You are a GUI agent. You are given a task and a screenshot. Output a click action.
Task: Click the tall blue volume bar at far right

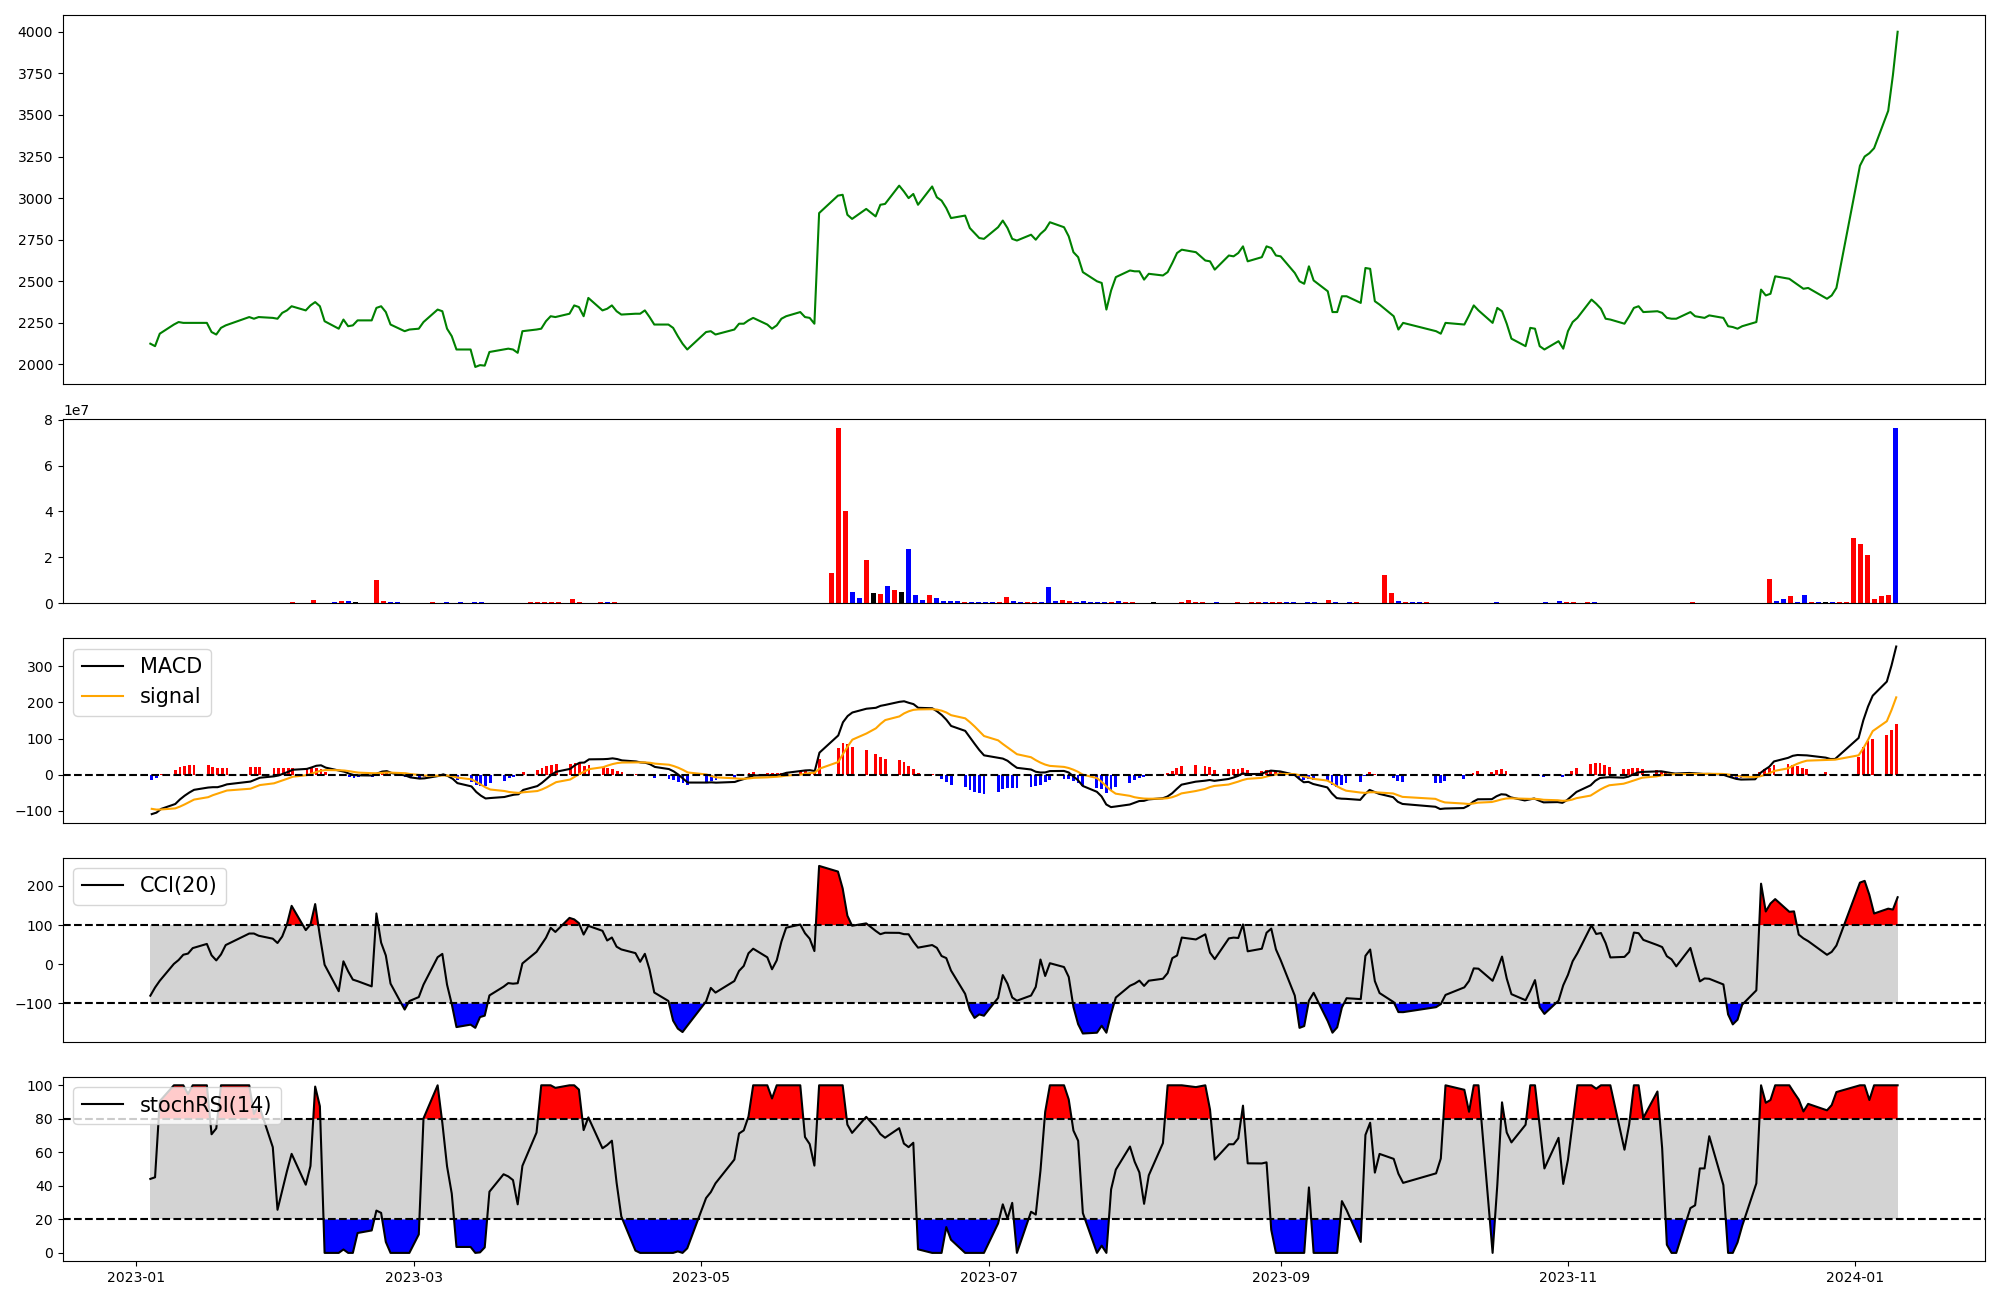click(1895, 515)
